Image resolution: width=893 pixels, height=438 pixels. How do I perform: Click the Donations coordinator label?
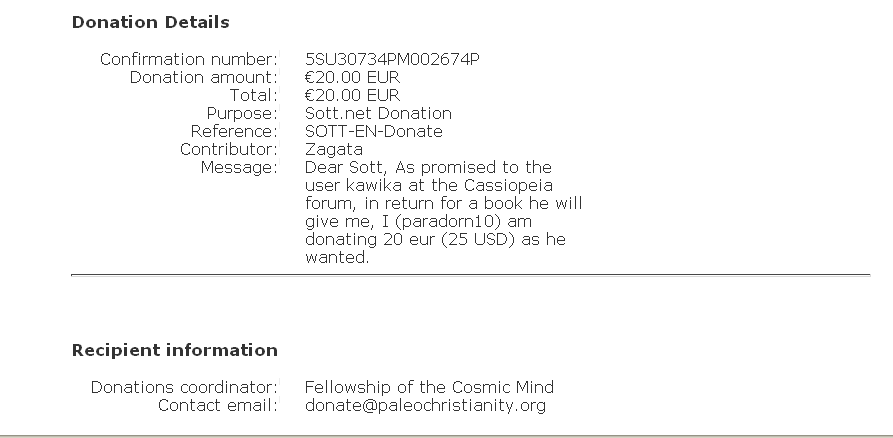click(x=184, y=387)
